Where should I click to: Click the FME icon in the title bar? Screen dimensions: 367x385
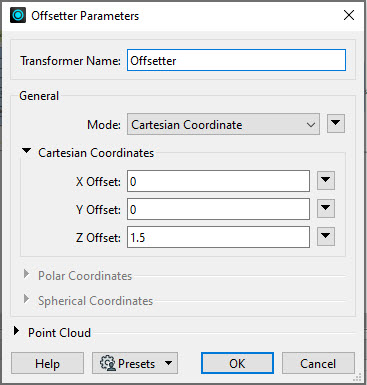tap(18, 15)
